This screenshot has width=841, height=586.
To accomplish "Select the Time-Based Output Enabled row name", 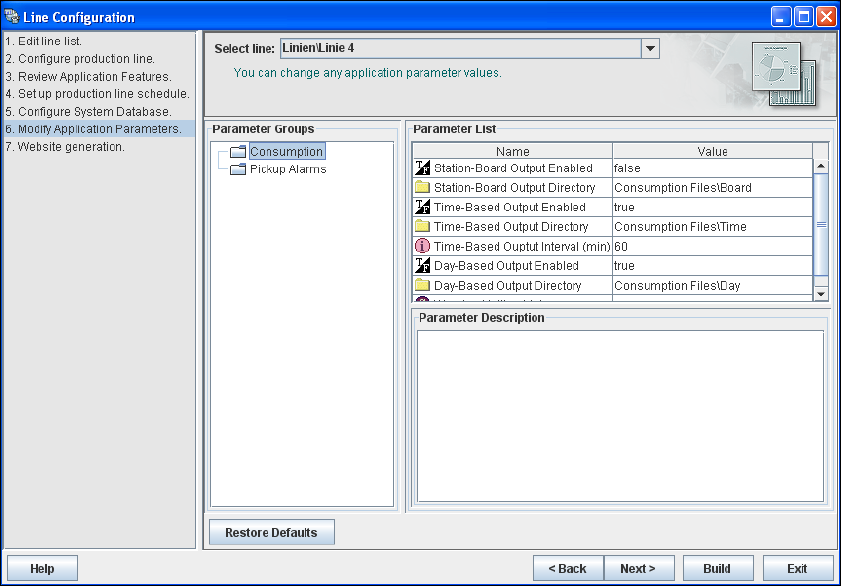I will pyautogui.click(x=510, y=206).
